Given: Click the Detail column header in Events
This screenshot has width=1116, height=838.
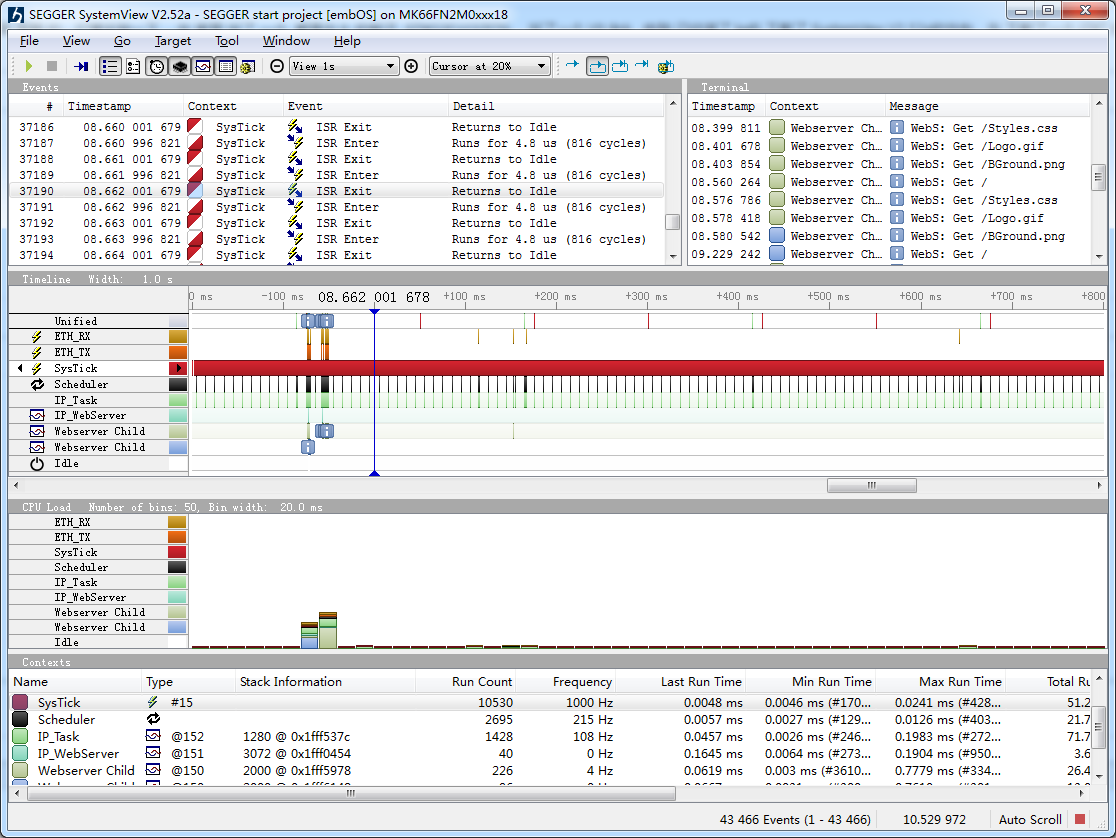Looking at the screenshot, I should pos(555,106).
